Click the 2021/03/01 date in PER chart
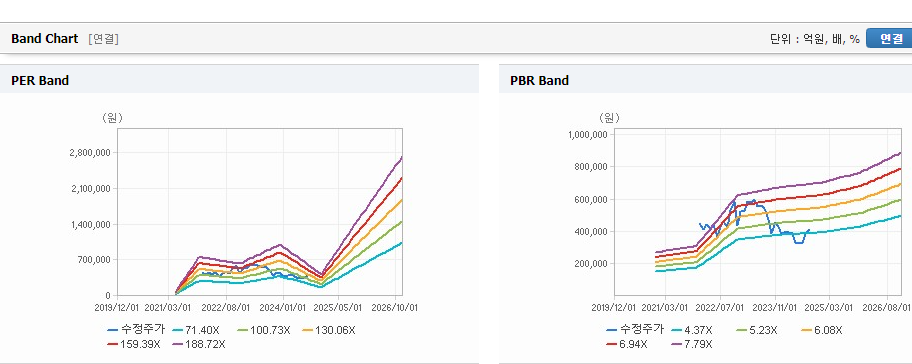Image resolution: width=912 pixels, height=364 pixels. click(169, 307)
